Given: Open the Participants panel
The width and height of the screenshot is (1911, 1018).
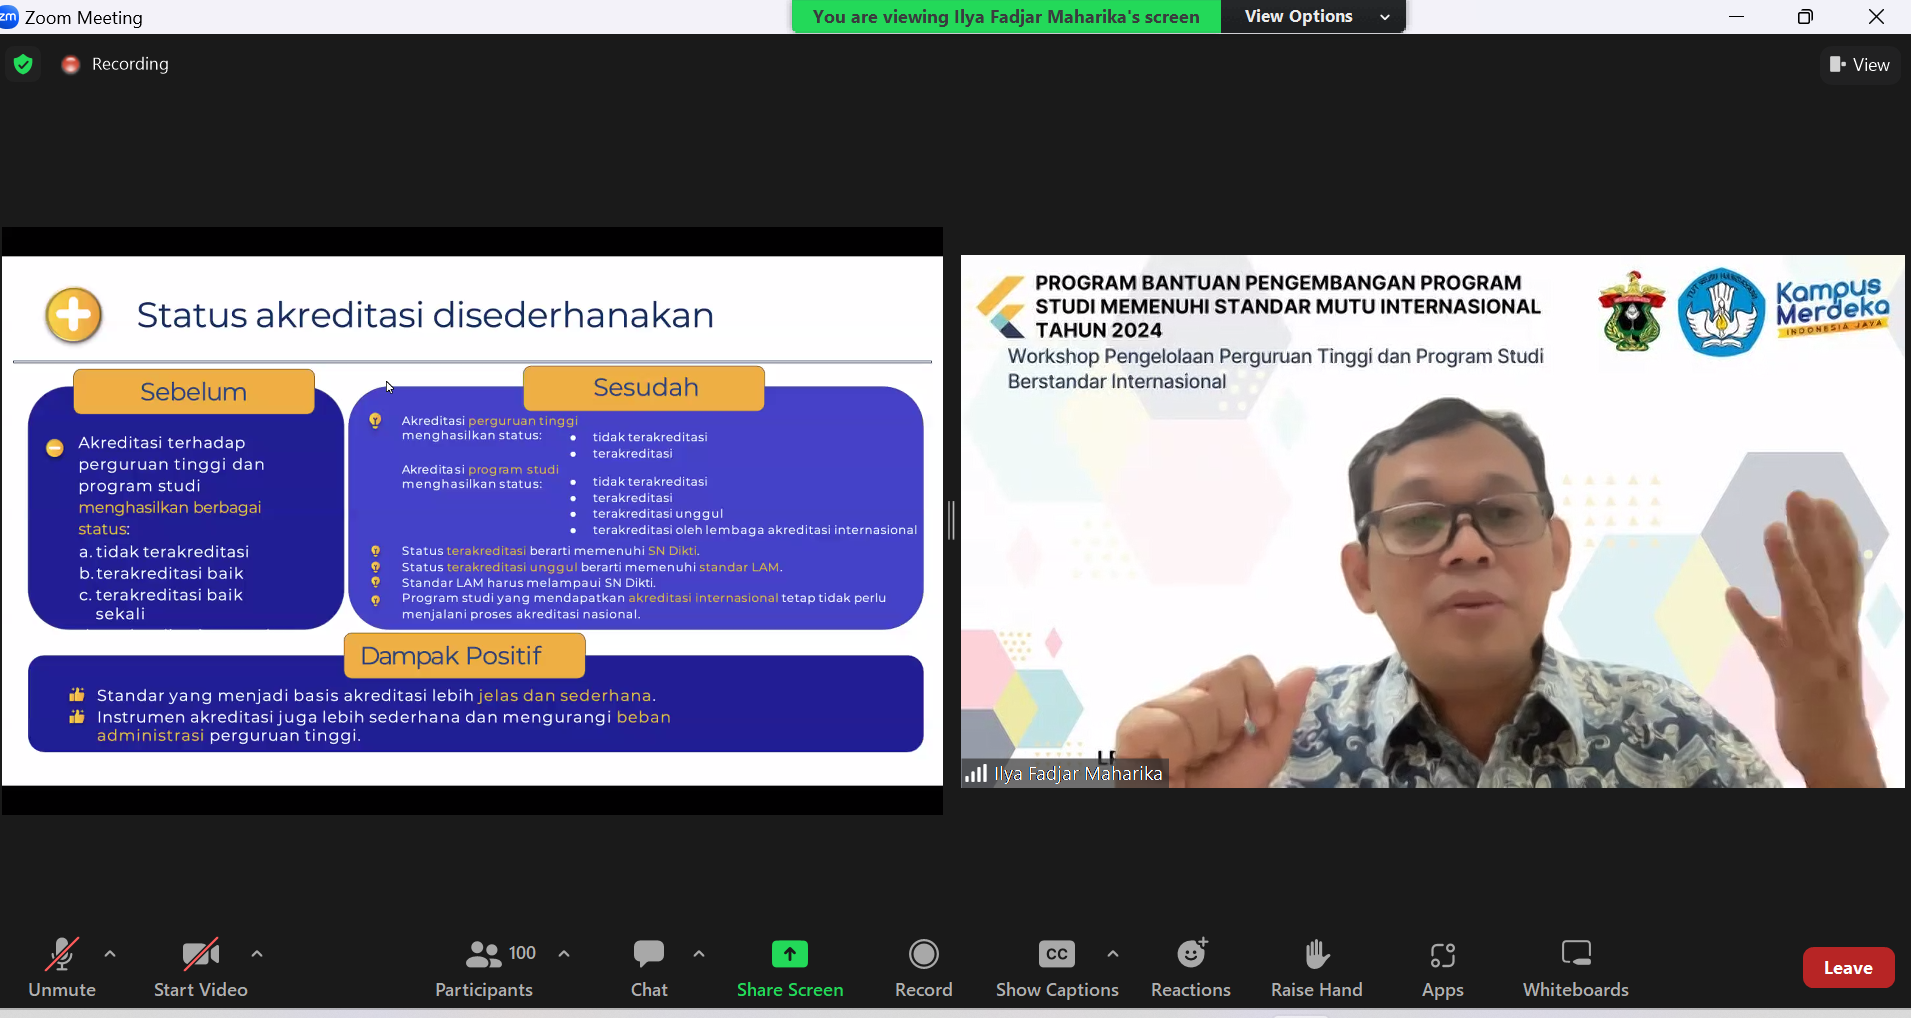Looking at the screenshot, I should [x=485, y=967].
